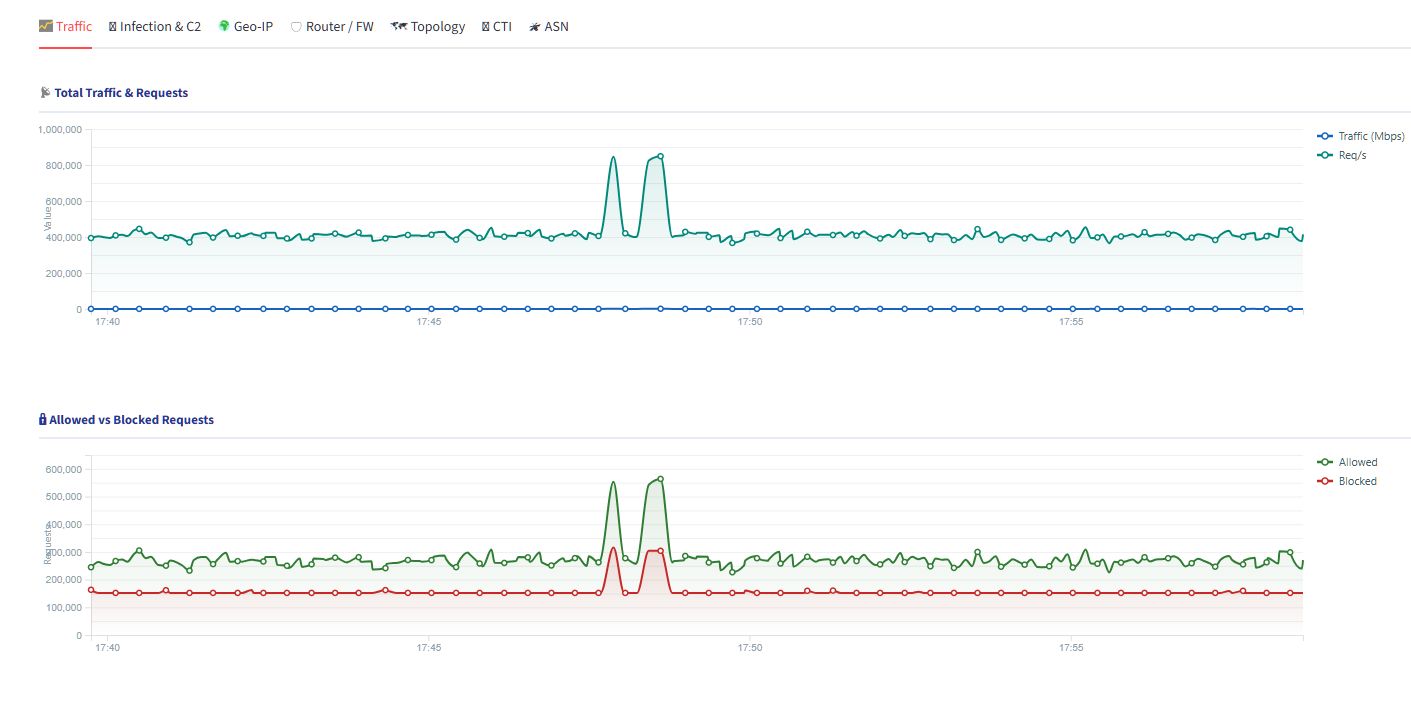Toggle Req/s series in chart legend
The image size is (1411, 718).
point(1342,154)
